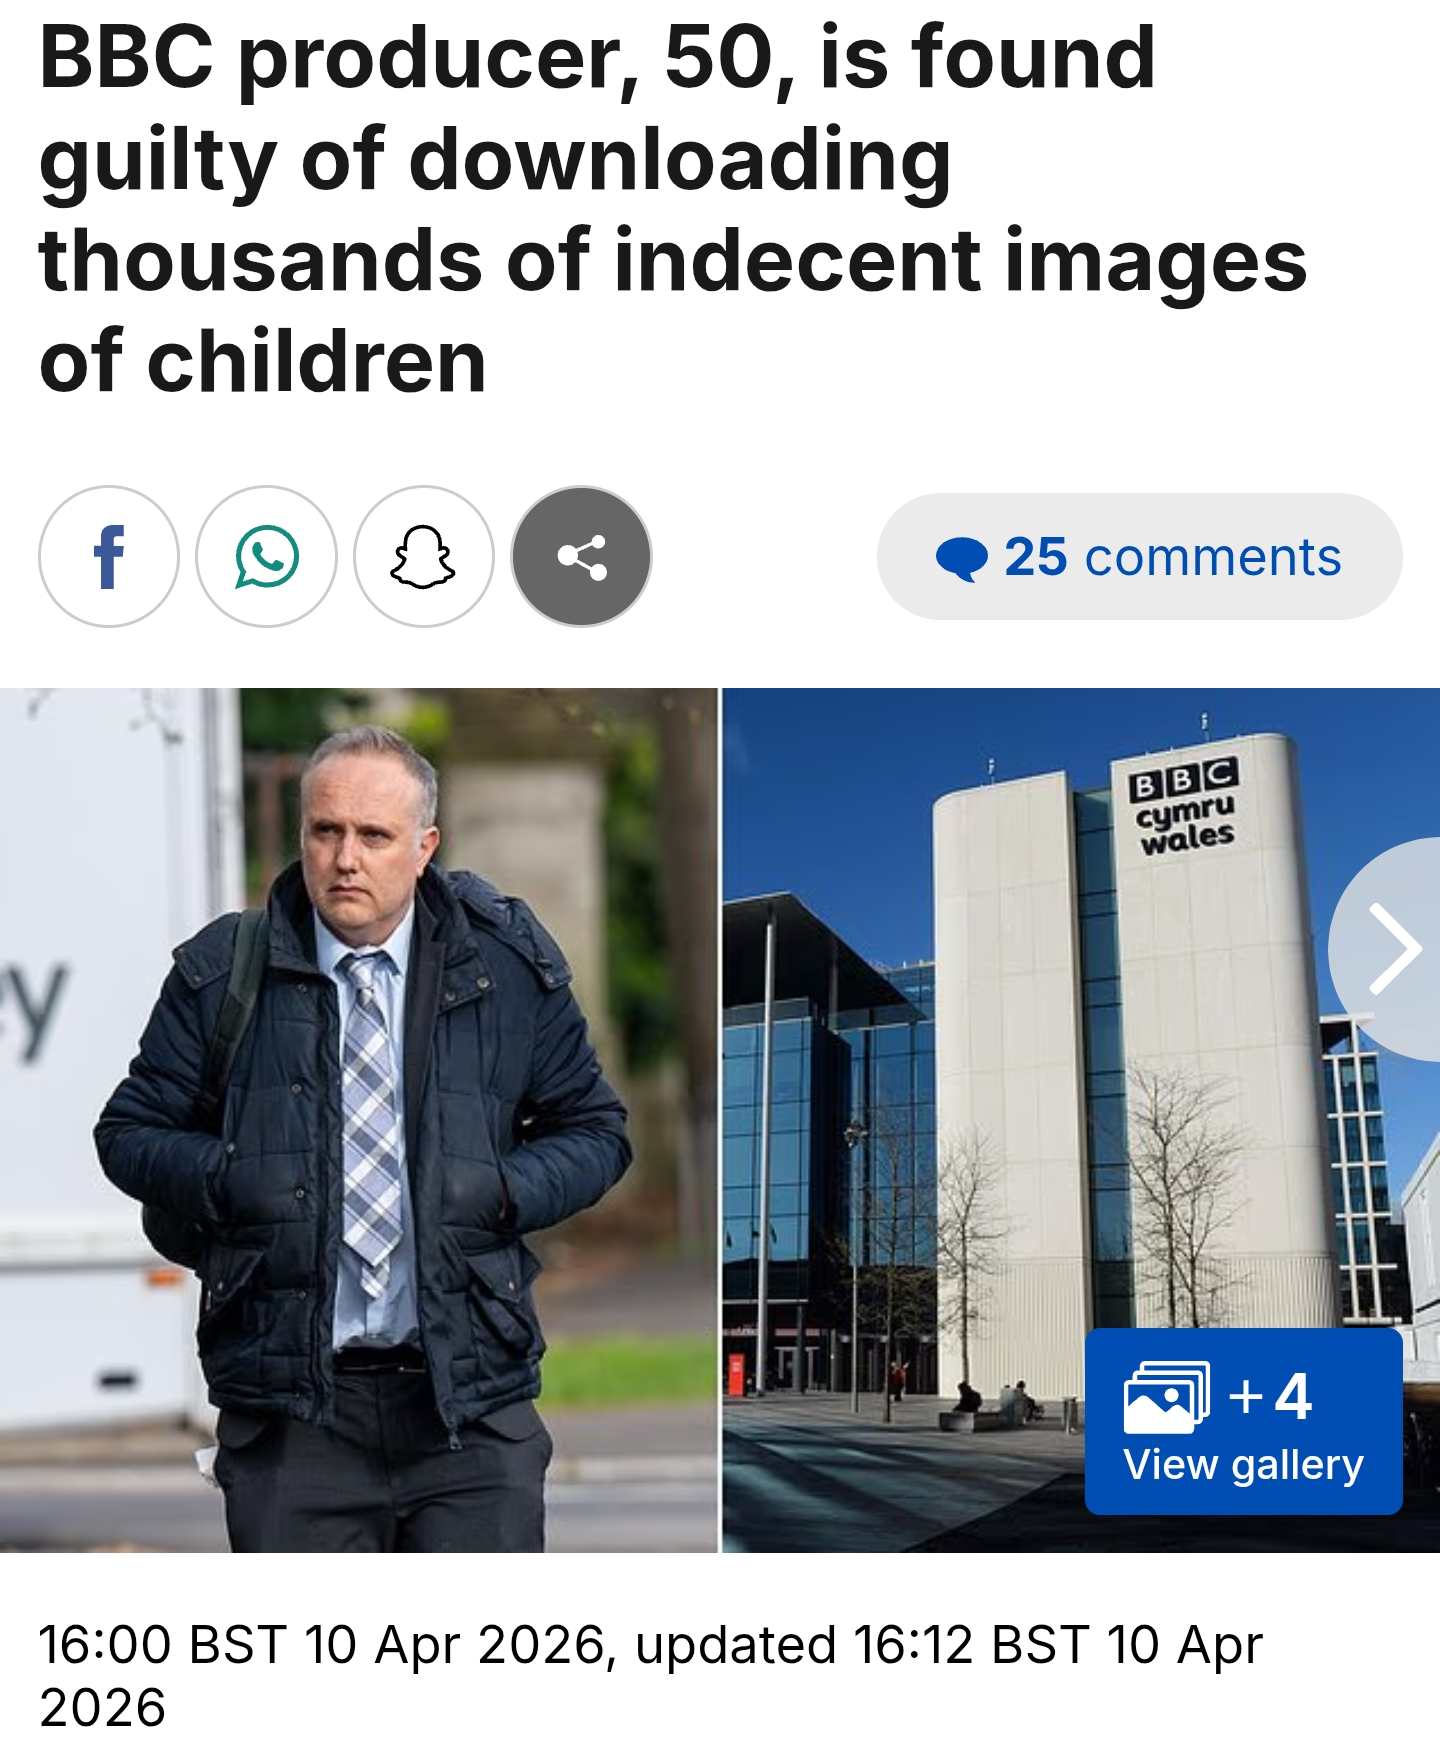Click the stacked photos gallery icon
The image size is (1440, 1750).
pos(1167,1397)
